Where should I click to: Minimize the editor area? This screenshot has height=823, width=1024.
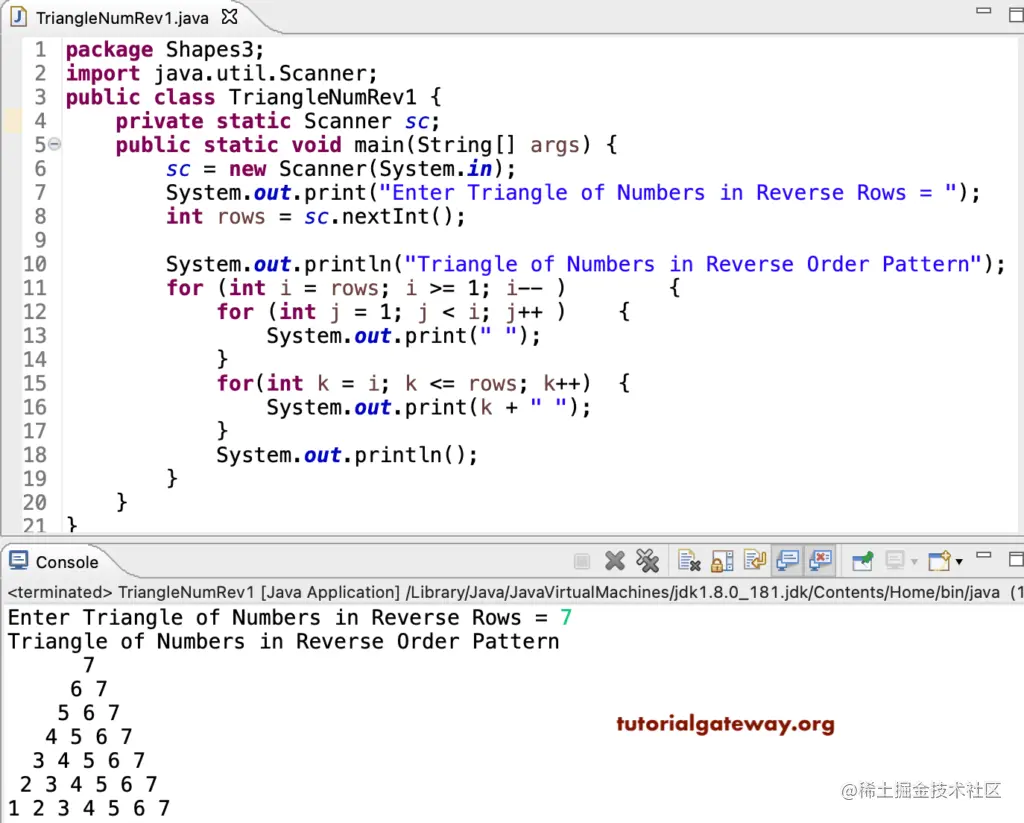(984, 10)
